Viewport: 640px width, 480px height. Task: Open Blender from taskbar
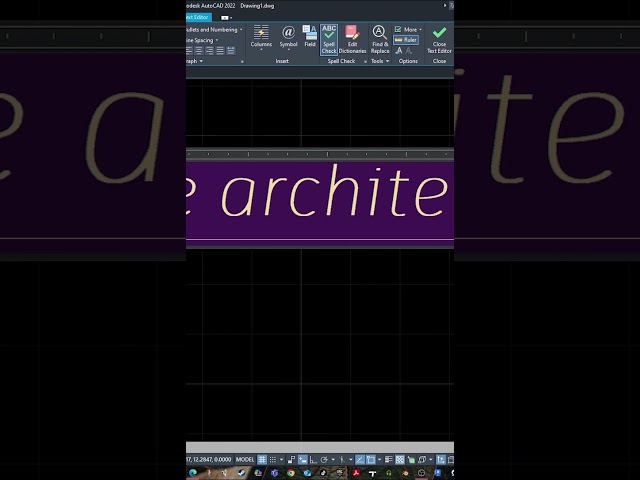click(405, 473)
